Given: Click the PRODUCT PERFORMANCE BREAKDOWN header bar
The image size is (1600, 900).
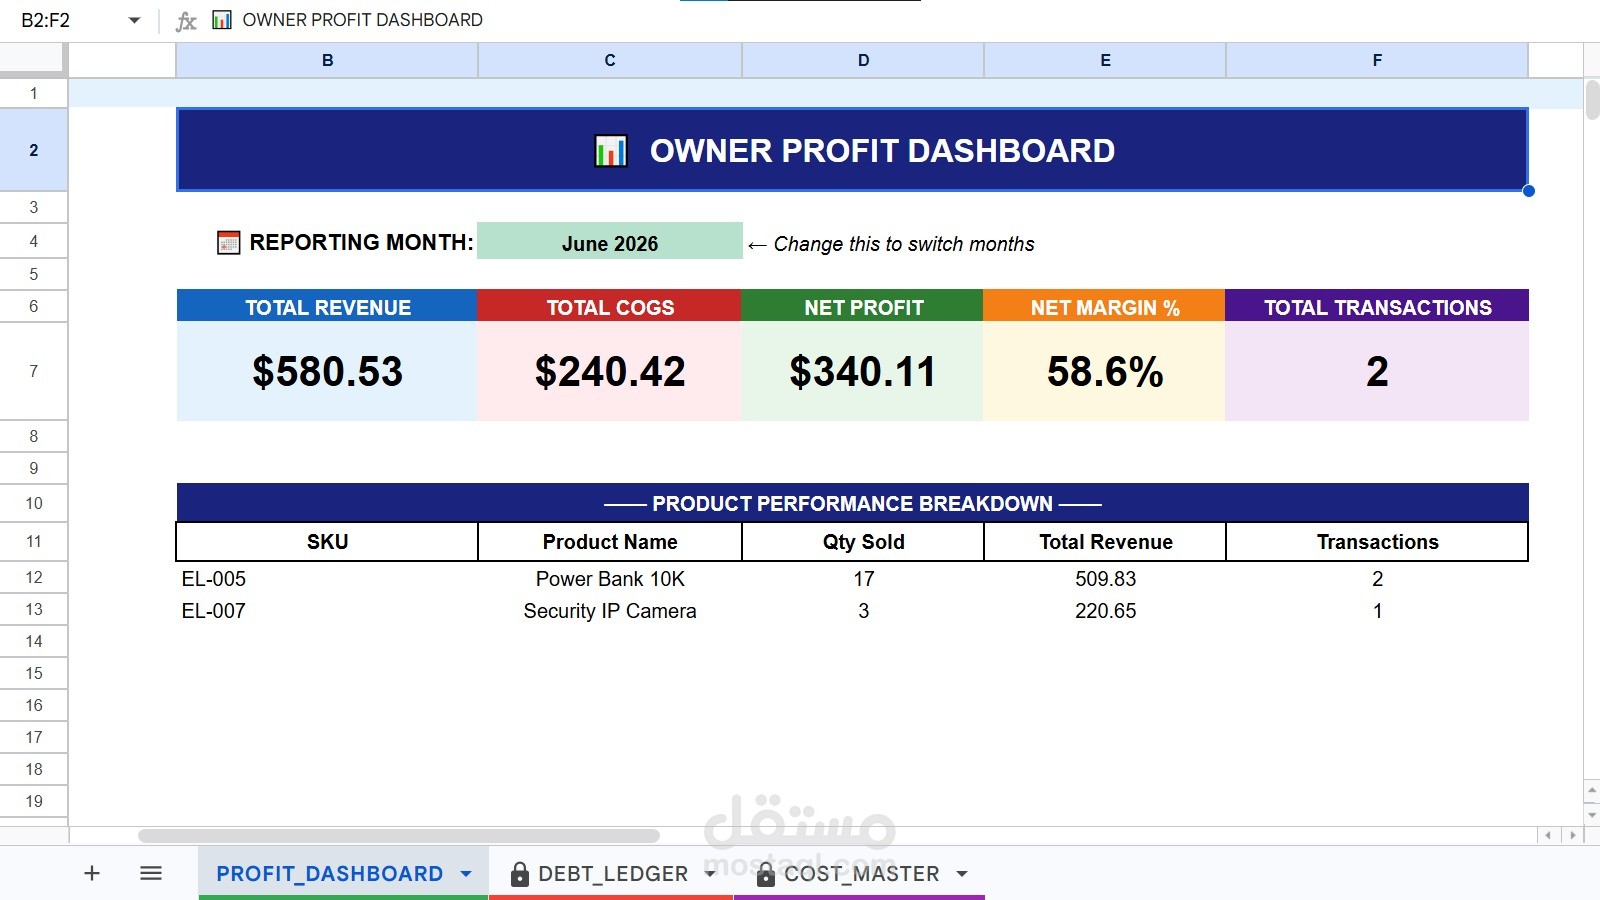Looking at the screenshot, I should (852, 503).
